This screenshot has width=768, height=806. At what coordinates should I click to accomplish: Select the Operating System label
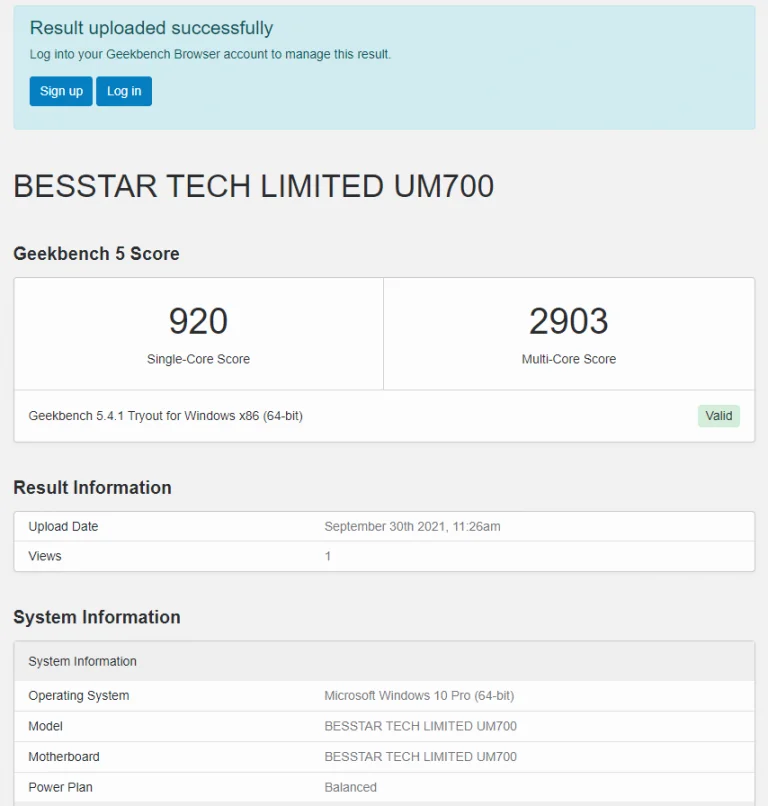pyautogui.click(x=79, y=695)
